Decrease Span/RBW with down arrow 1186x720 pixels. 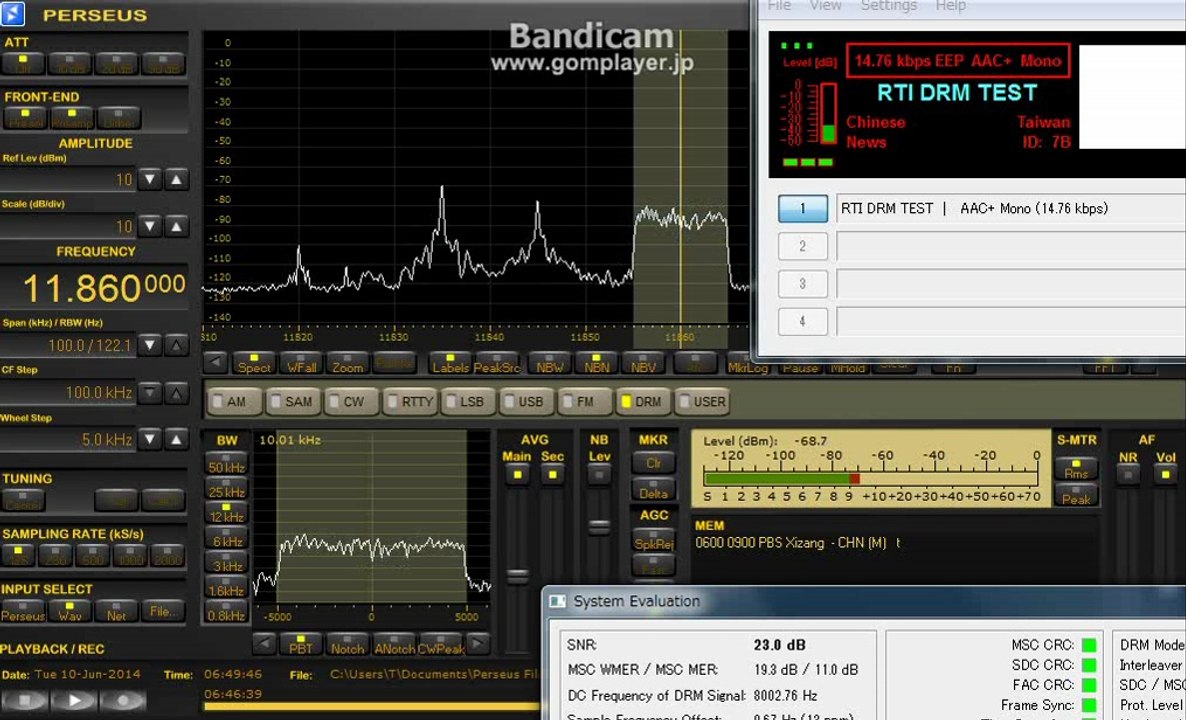(151, 346)
